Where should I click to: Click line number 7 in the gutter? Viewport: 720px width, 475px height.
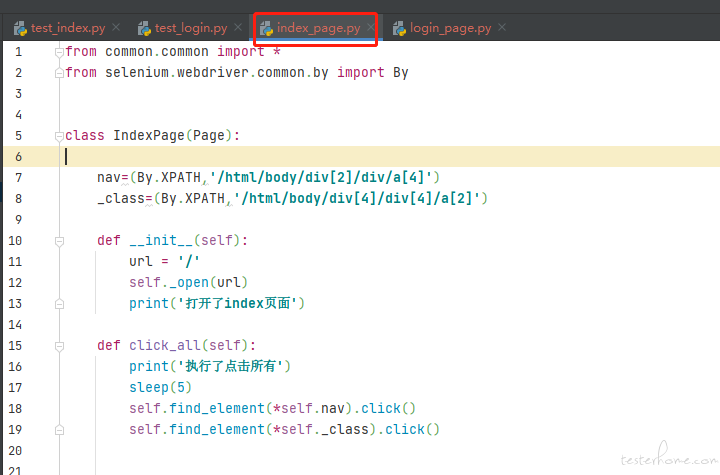tap(18, 178)
